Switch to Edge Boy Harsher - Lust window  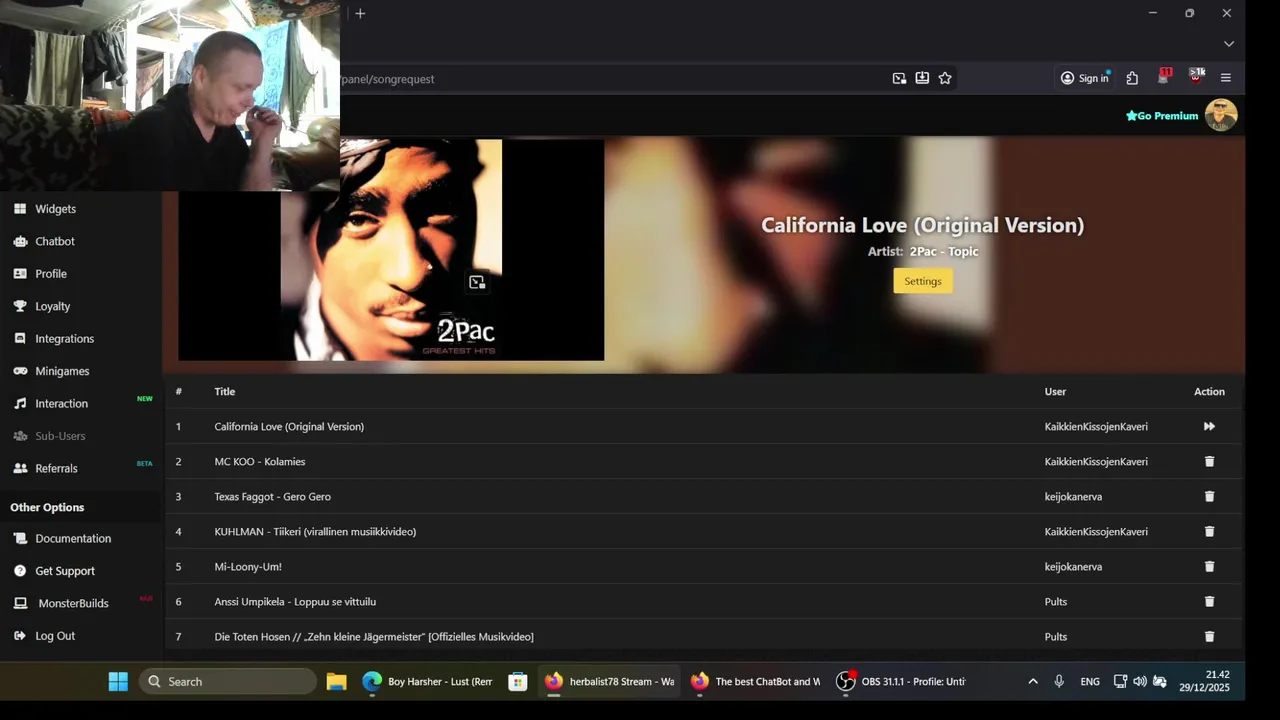[x=428, y=682]
